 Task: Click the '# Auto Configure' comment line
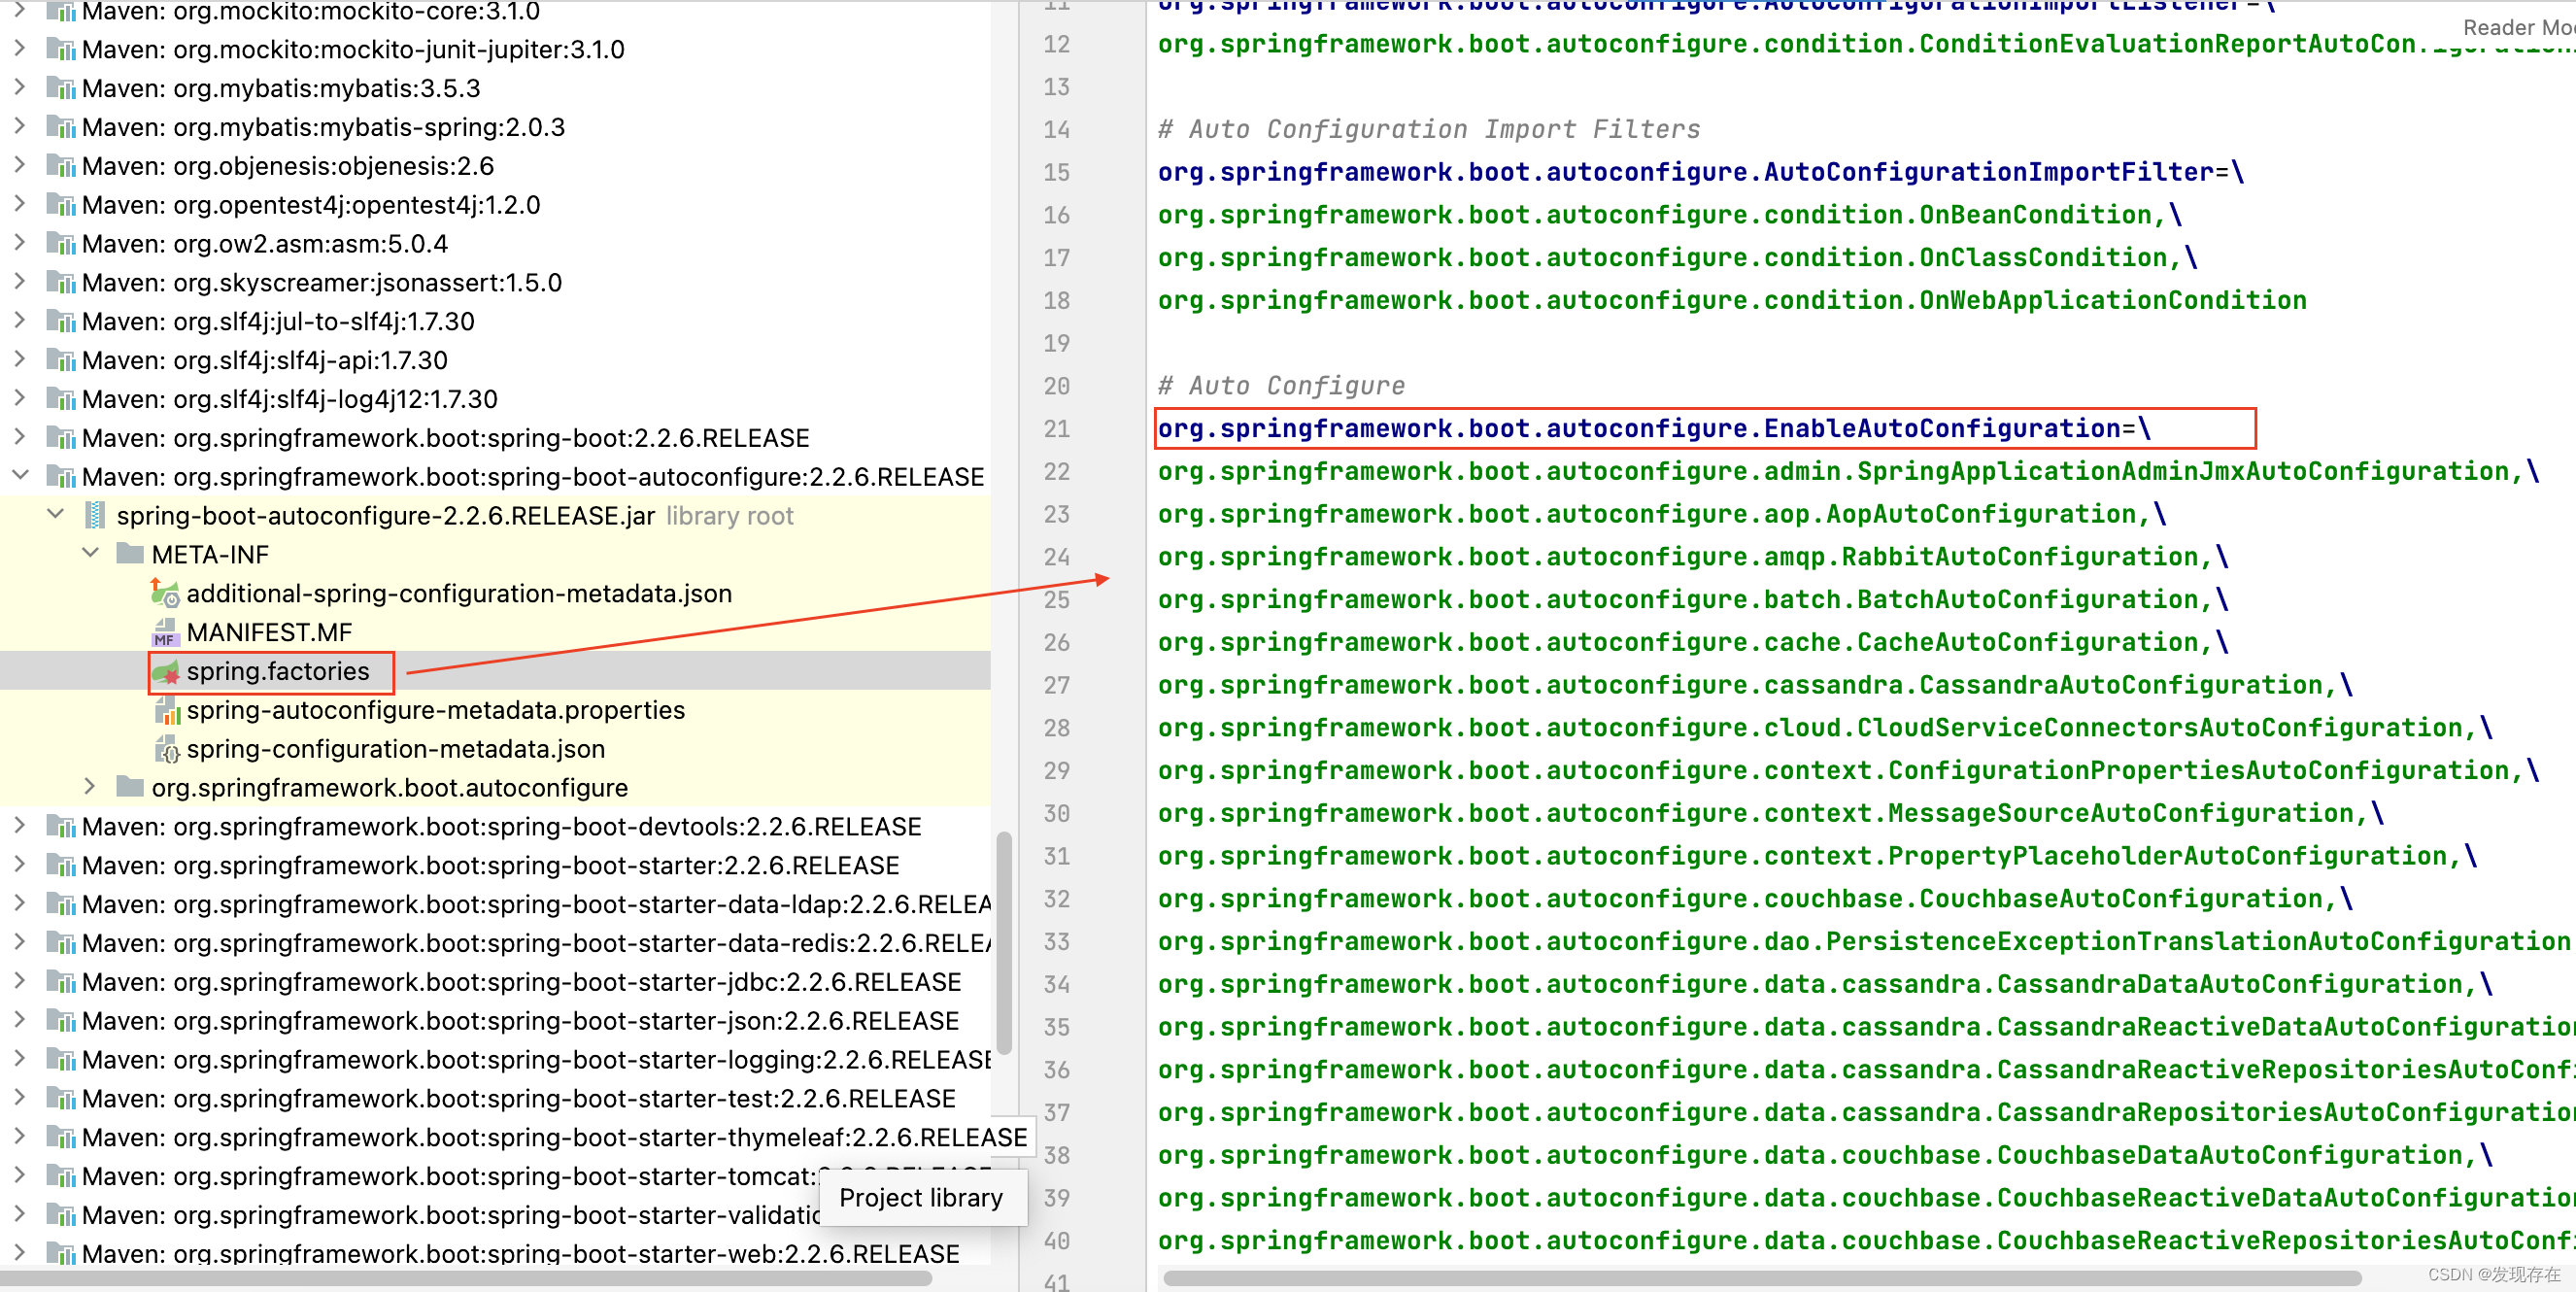(1281, 386)
